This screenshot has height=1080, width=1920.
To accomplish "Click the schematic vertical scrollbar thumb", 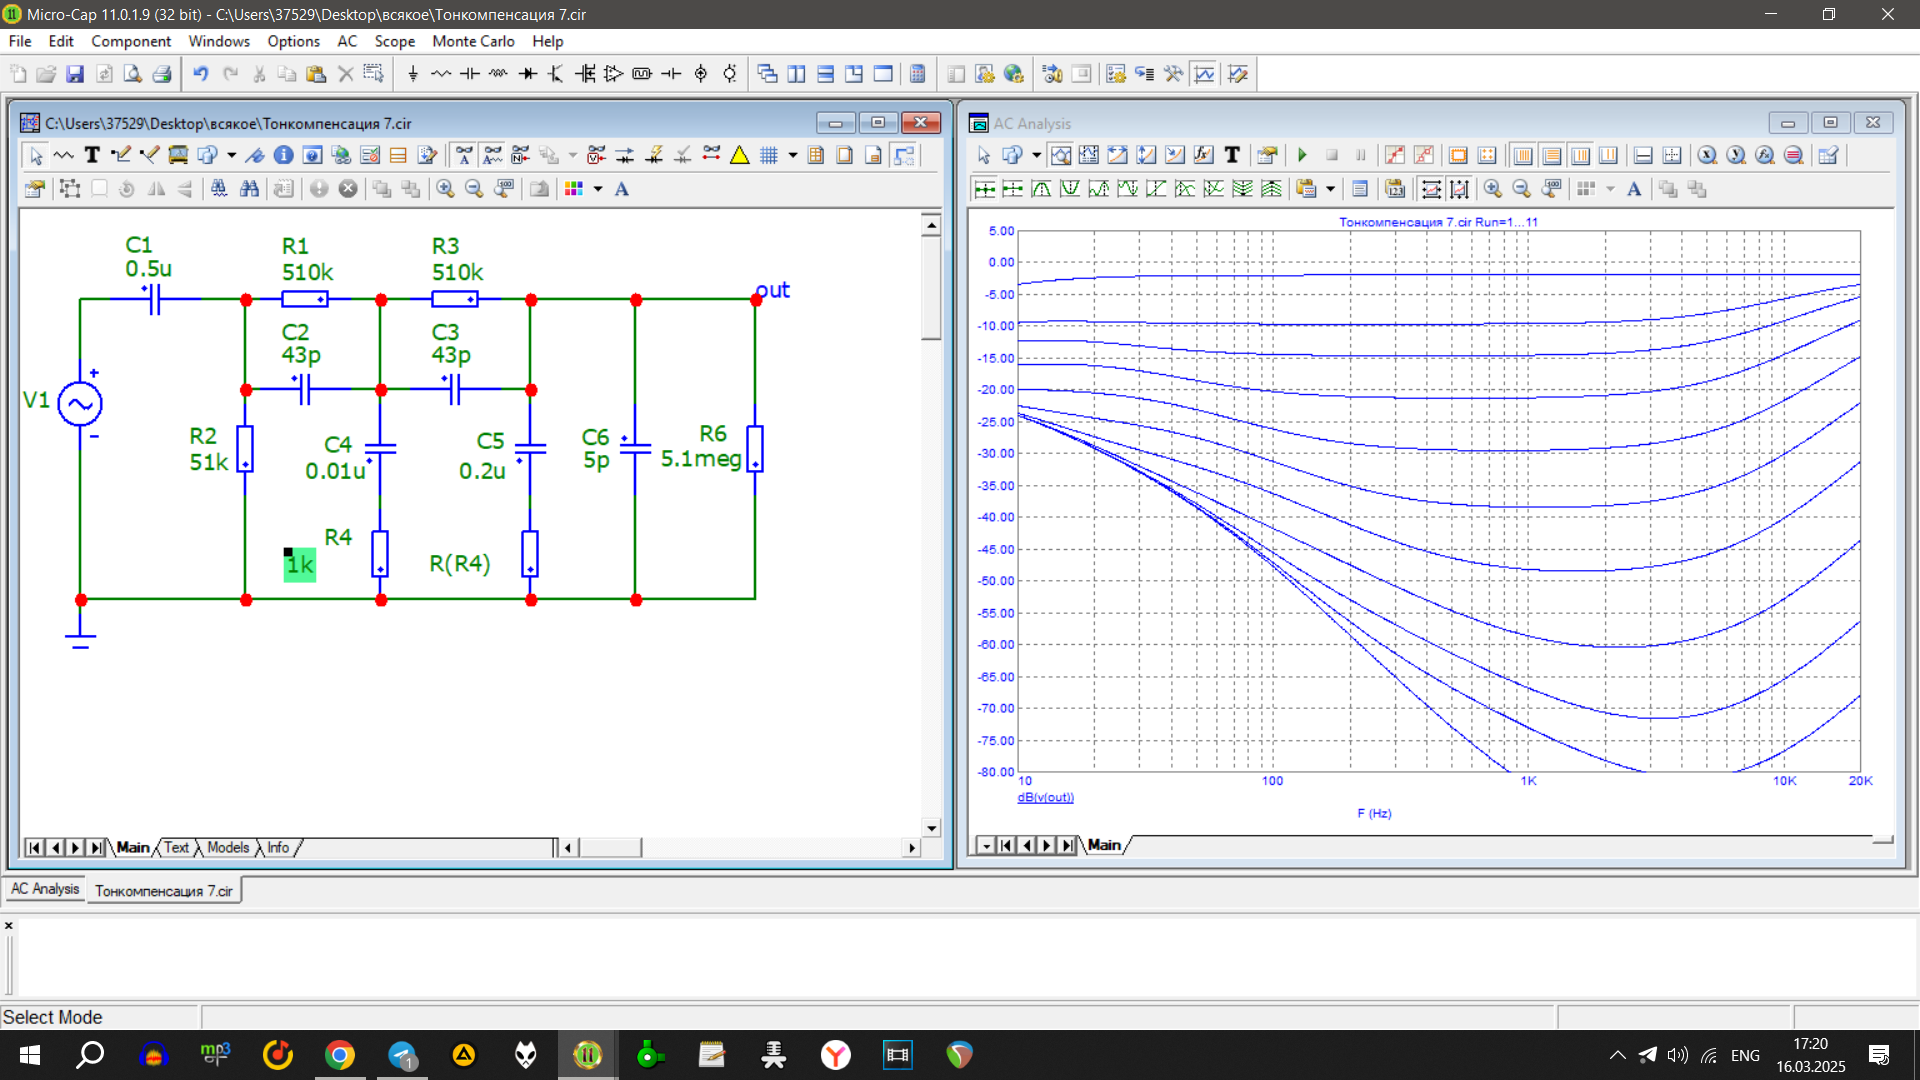I will (931, 290).
